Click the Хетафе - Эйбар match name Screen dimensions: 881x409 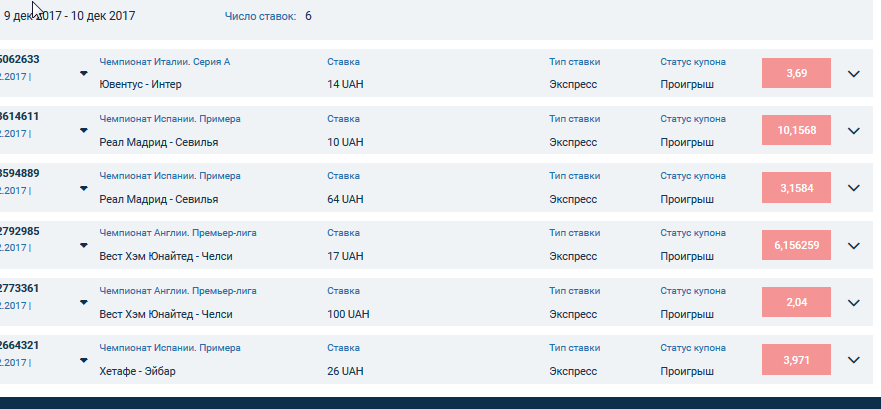point(137,371)
